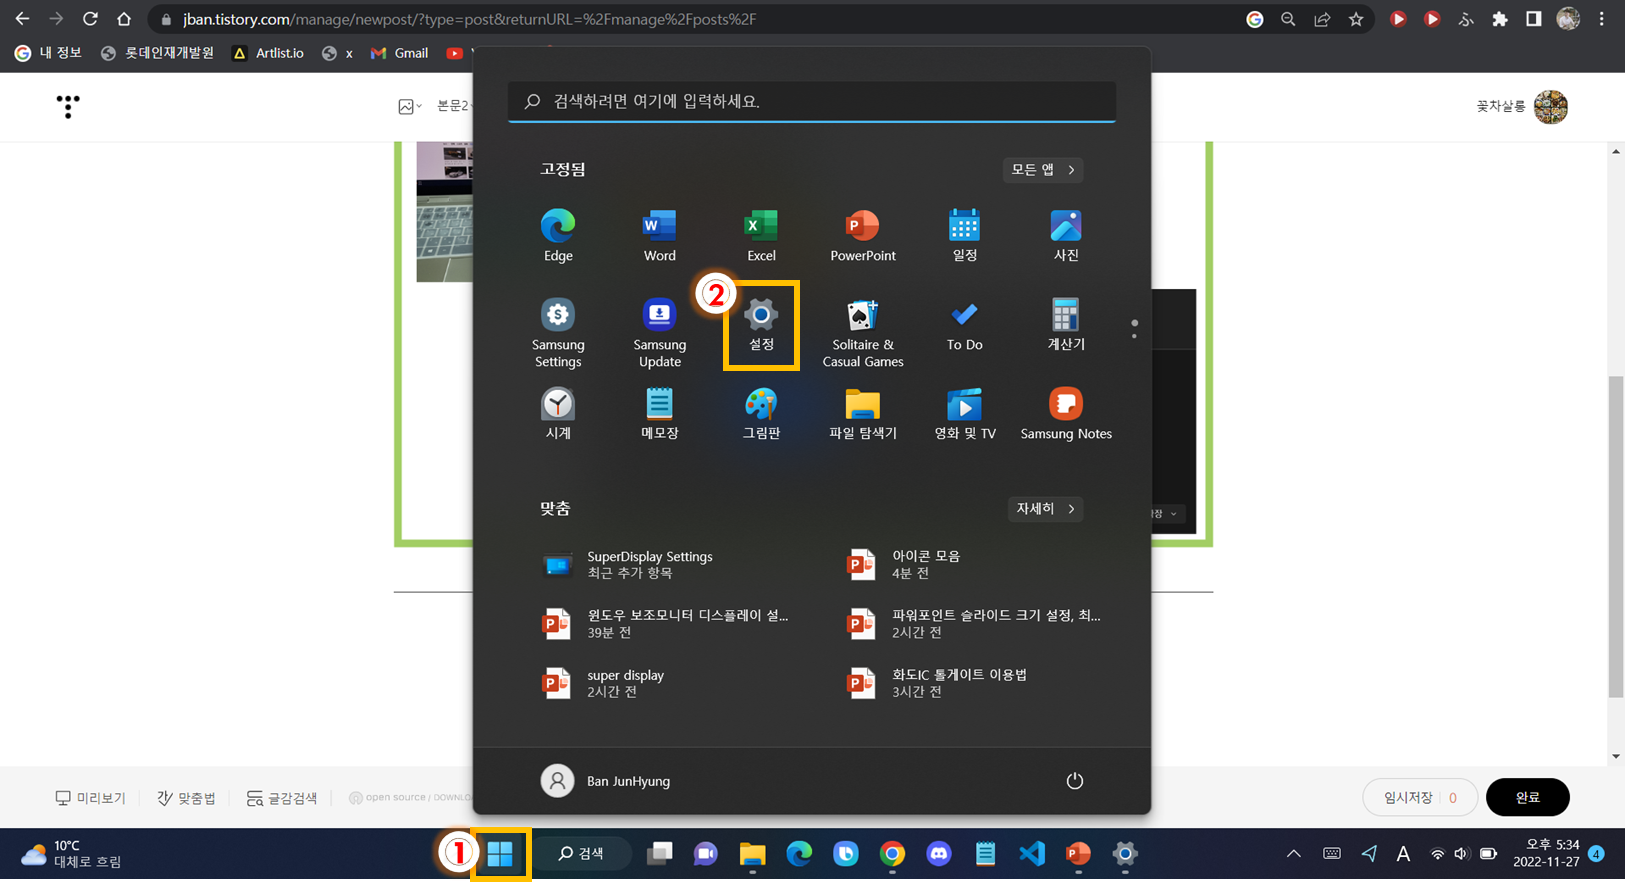Open Samsung Settings app
This screenshot has height=887, width=1625.
[x=558, y=333]
